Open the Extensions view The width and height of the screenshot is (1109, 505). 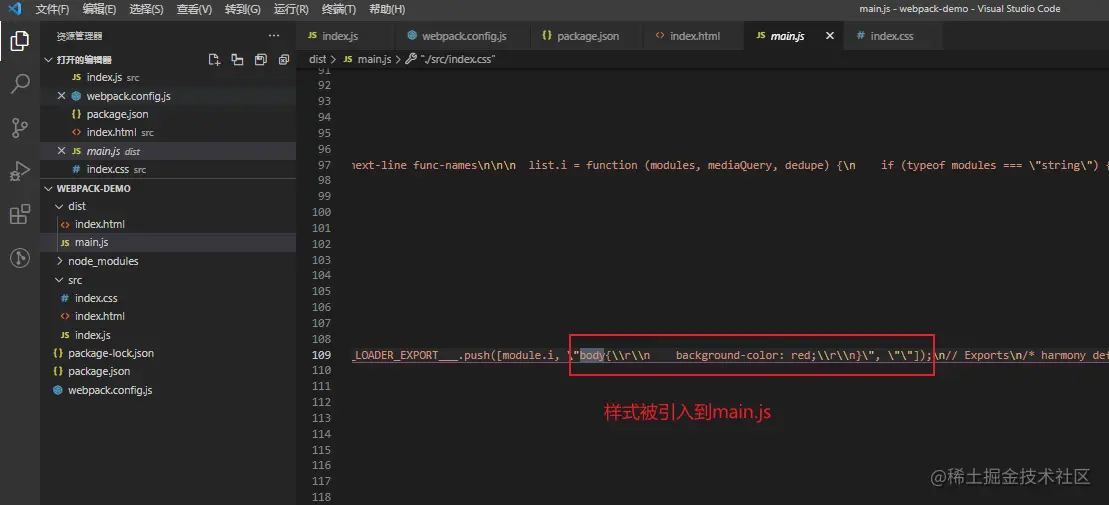point(20,214)
